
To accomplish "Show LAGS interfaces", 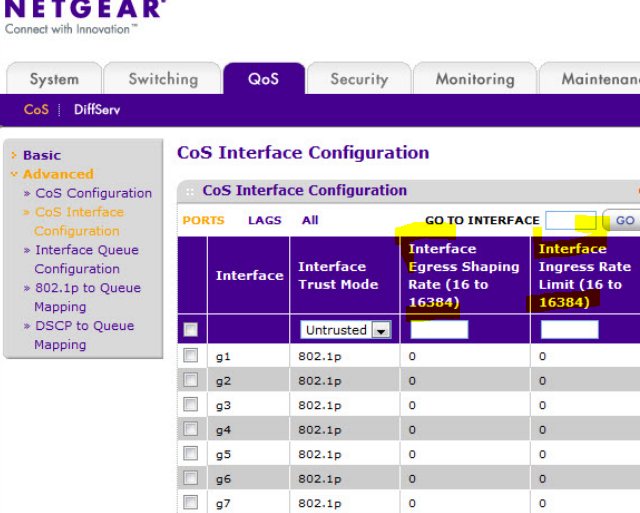I will (265, 220).
